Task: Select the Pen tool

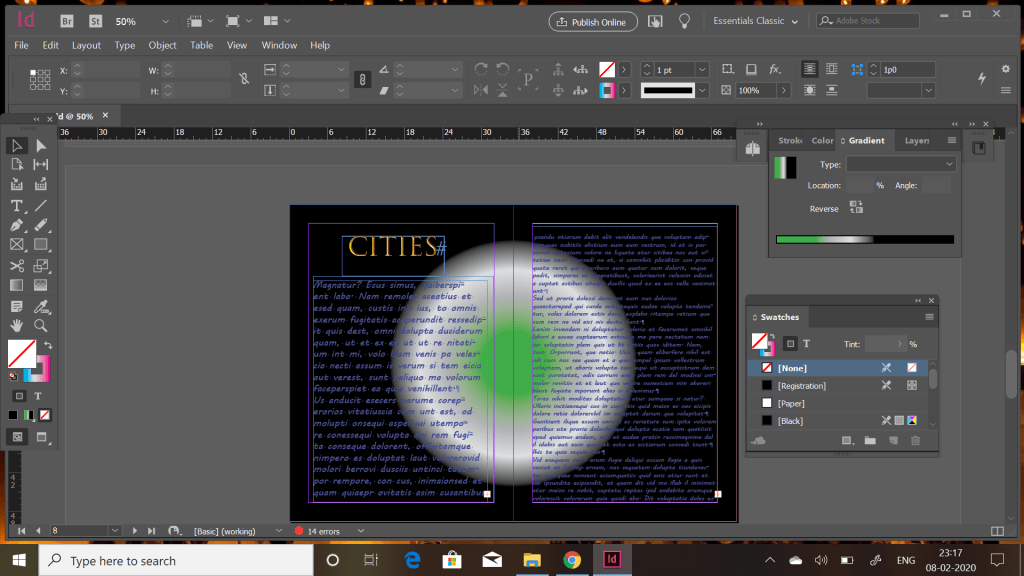Action: coord(17,225)
